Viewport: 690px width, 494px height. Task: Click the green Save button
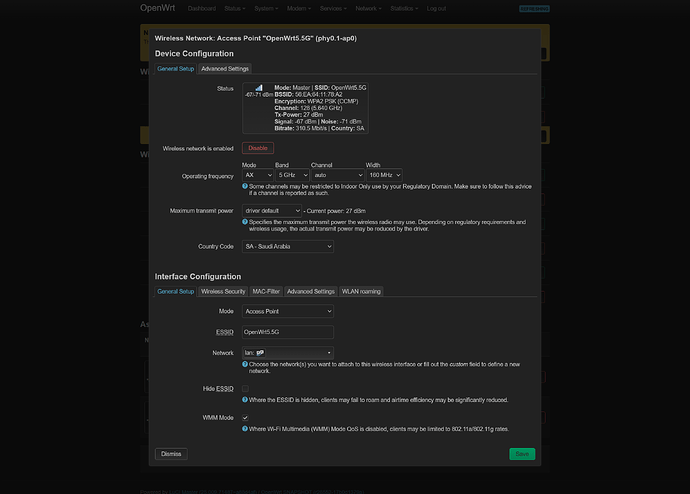[x=522, y=454]
